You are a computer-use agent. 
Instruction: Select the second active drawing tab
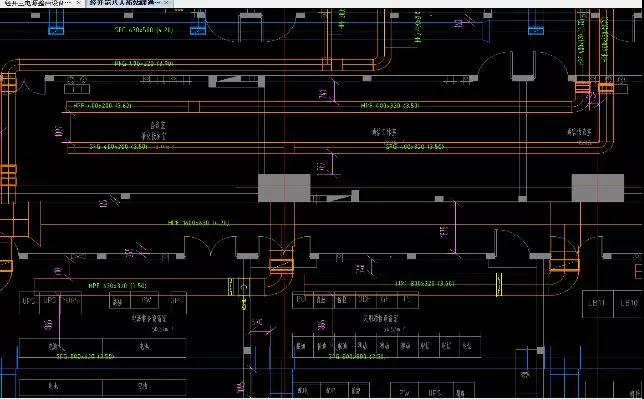tap(124, 3)
